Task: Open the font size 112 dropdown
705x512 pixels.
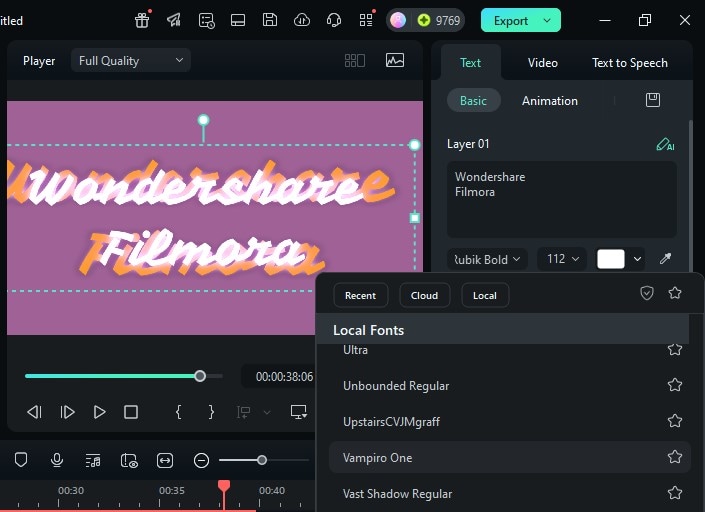Action: click(x=562, y=259)
